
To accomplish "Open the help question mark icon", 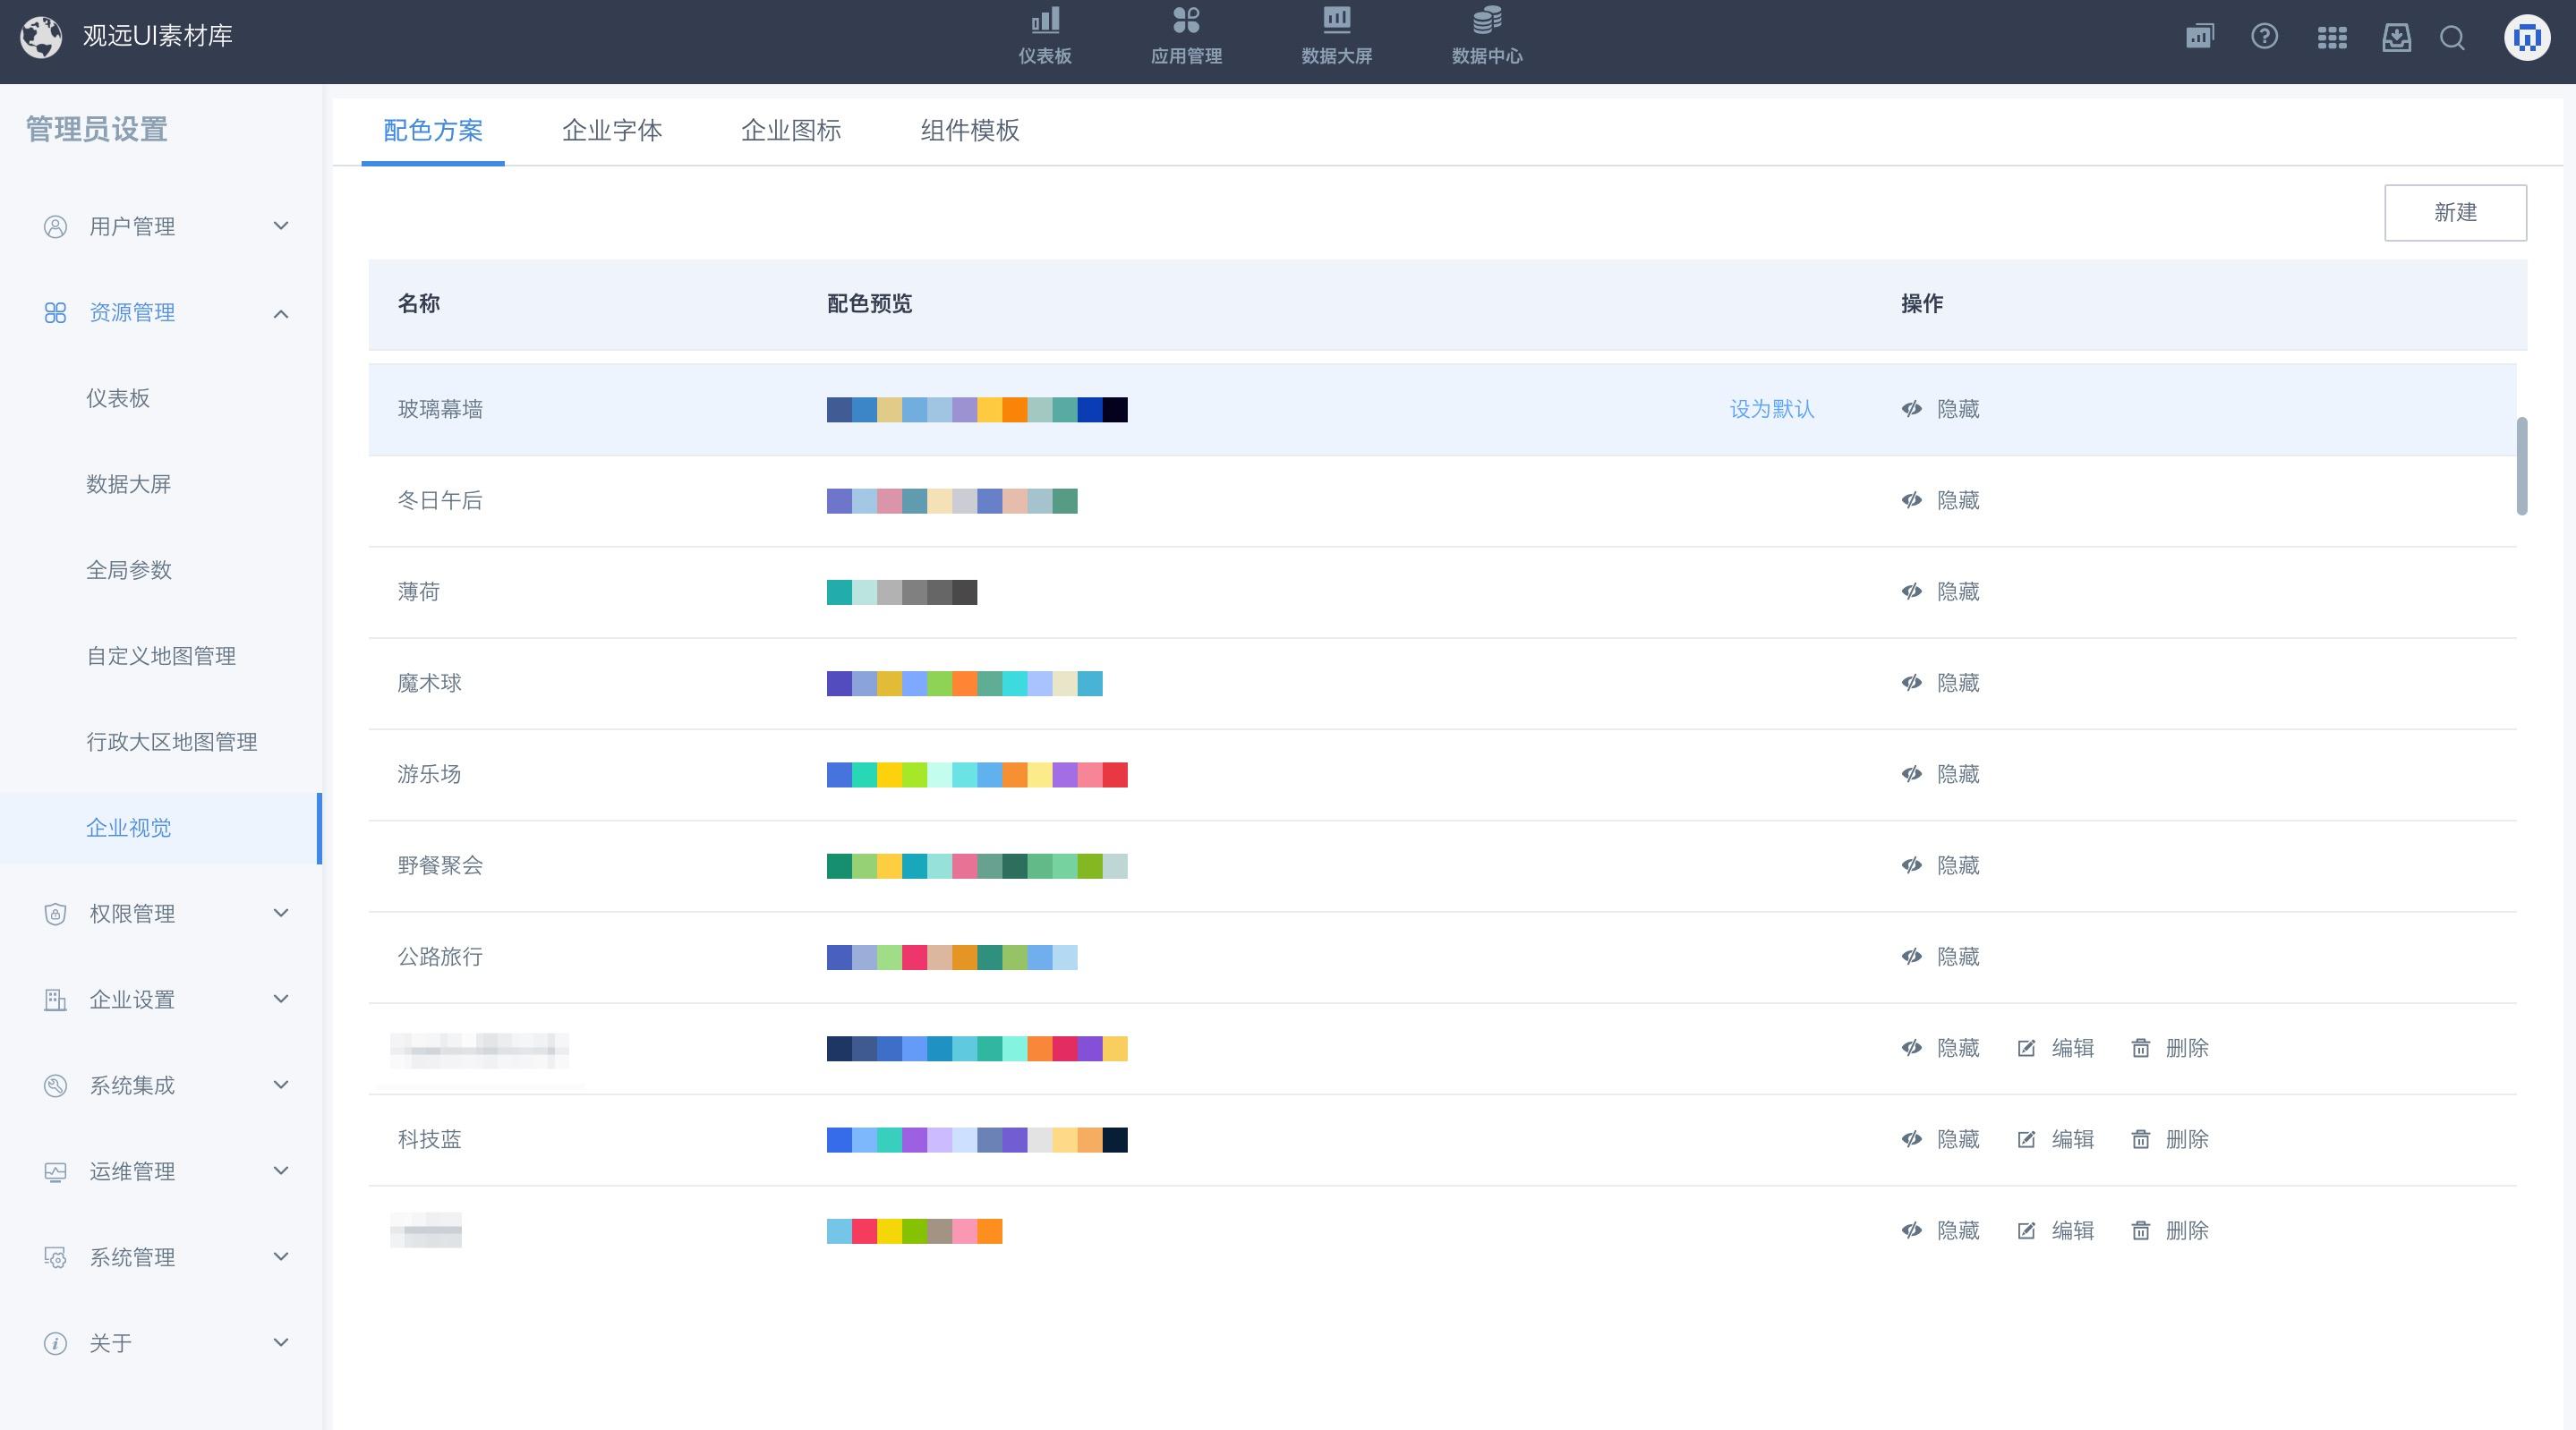I will pos(2264,37).
